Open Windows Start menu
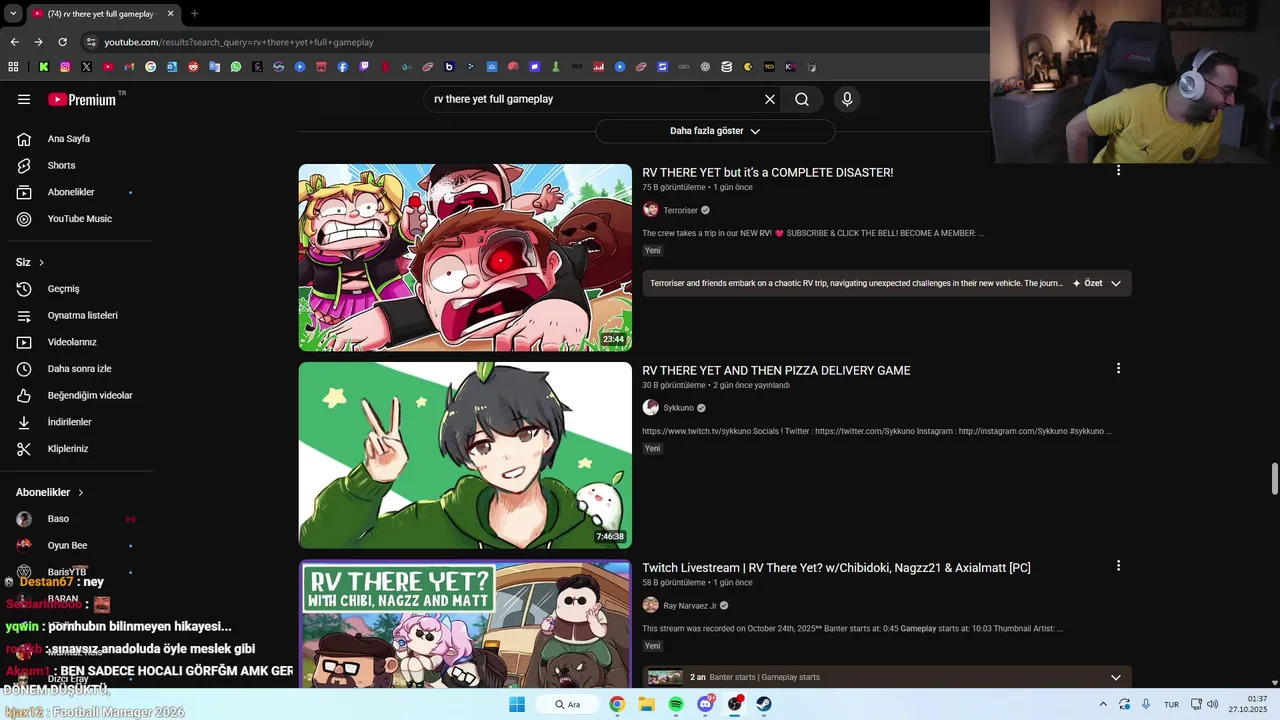The width and height of the screenshot is (1280, 720). tap(517, 704)
